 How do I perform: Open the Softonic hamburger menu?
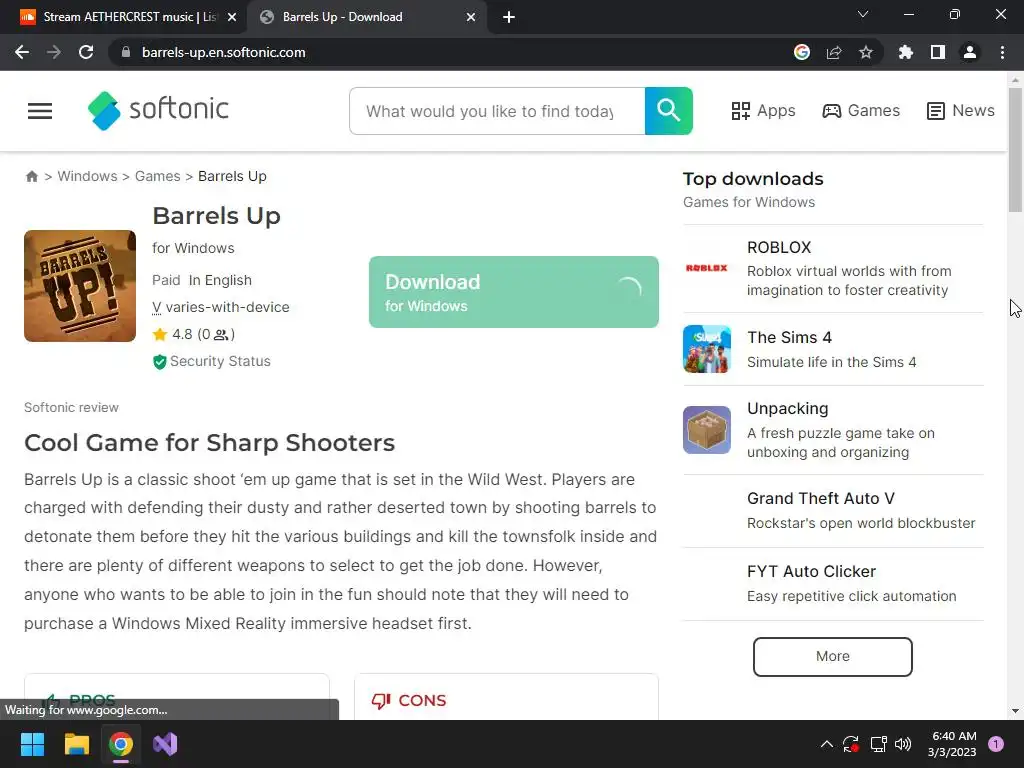40,111
